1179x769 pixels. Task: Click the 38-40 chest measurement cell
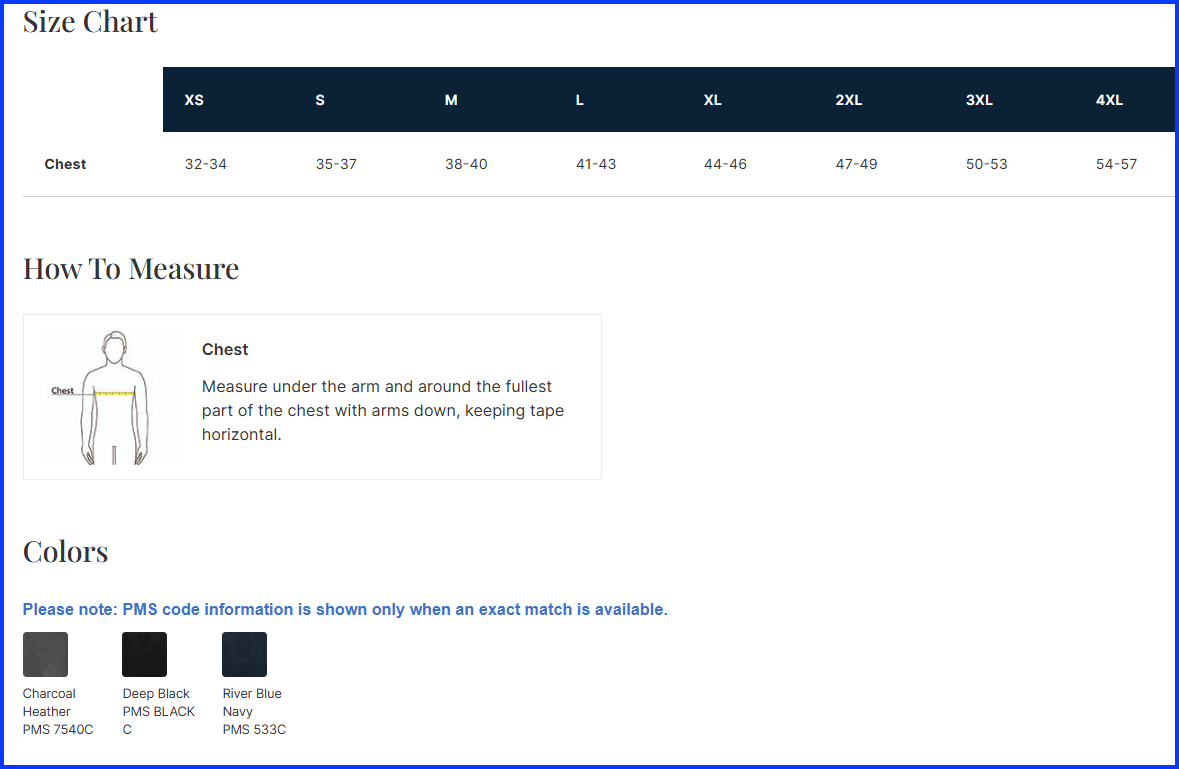[x=466, y=164]
